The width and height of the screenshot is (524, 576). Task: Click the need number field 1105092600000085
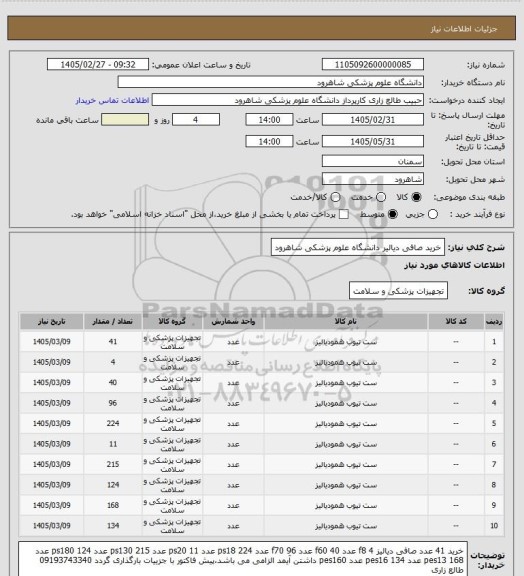[373, 64]
